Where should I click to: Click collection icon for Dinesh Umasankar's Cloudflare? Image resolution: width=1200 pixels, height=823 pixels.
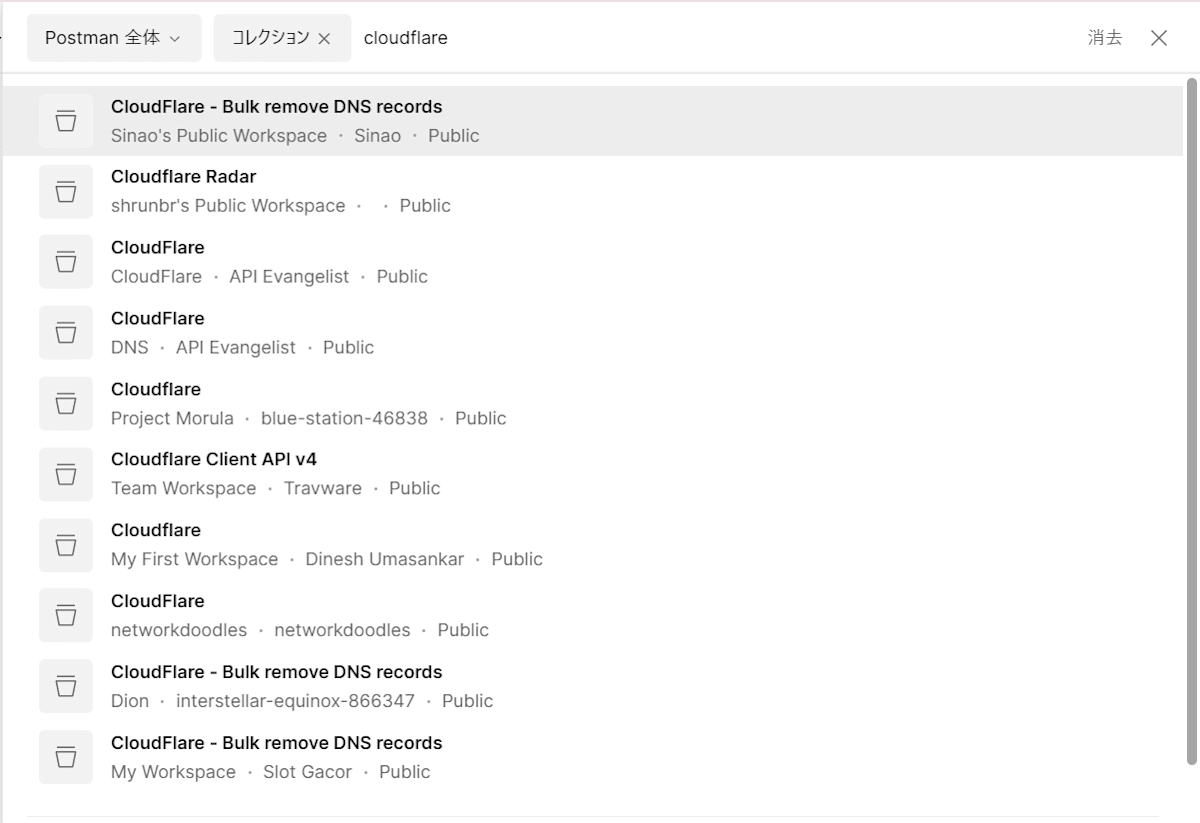pos(66,545)
